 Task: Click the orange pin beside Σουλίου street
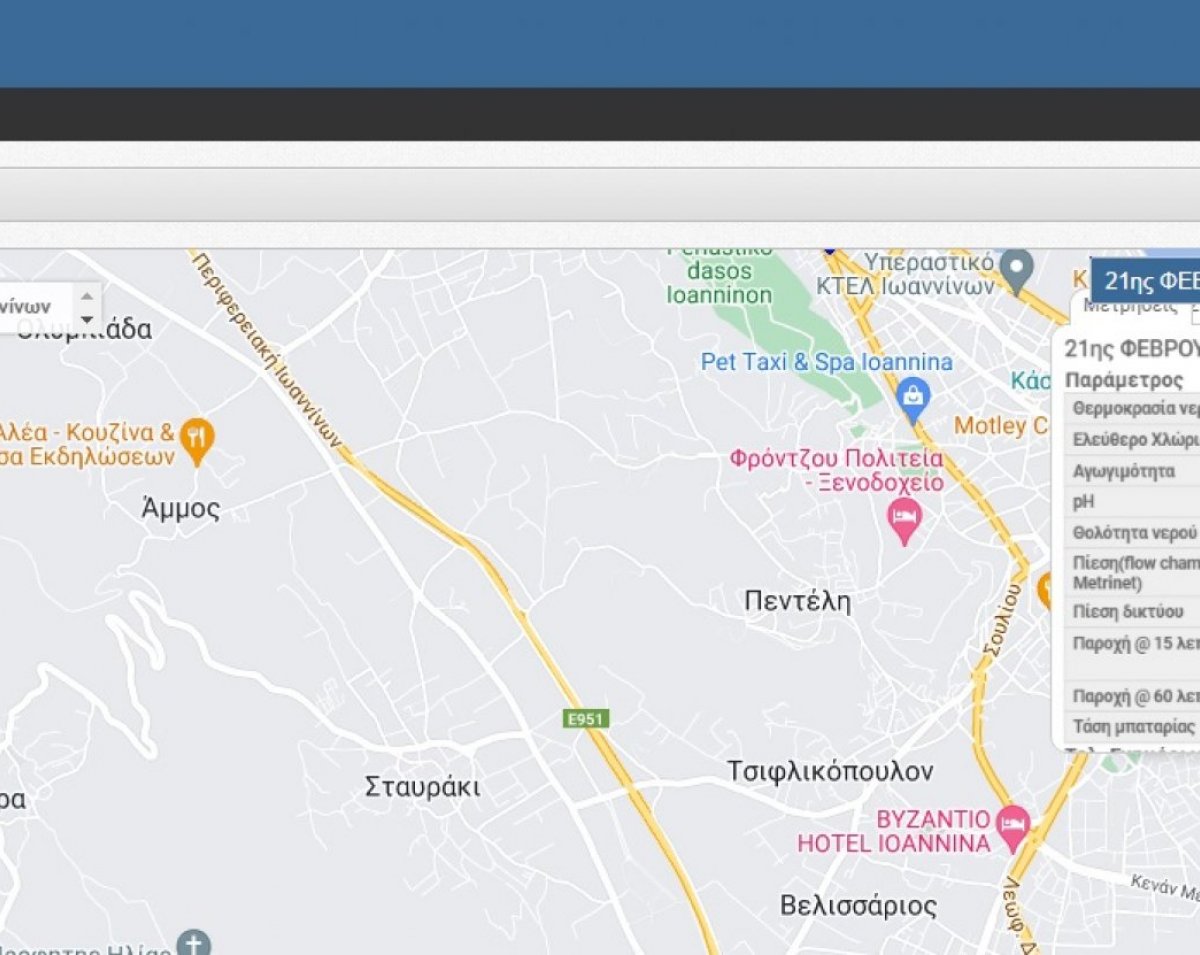(1046, 589)
